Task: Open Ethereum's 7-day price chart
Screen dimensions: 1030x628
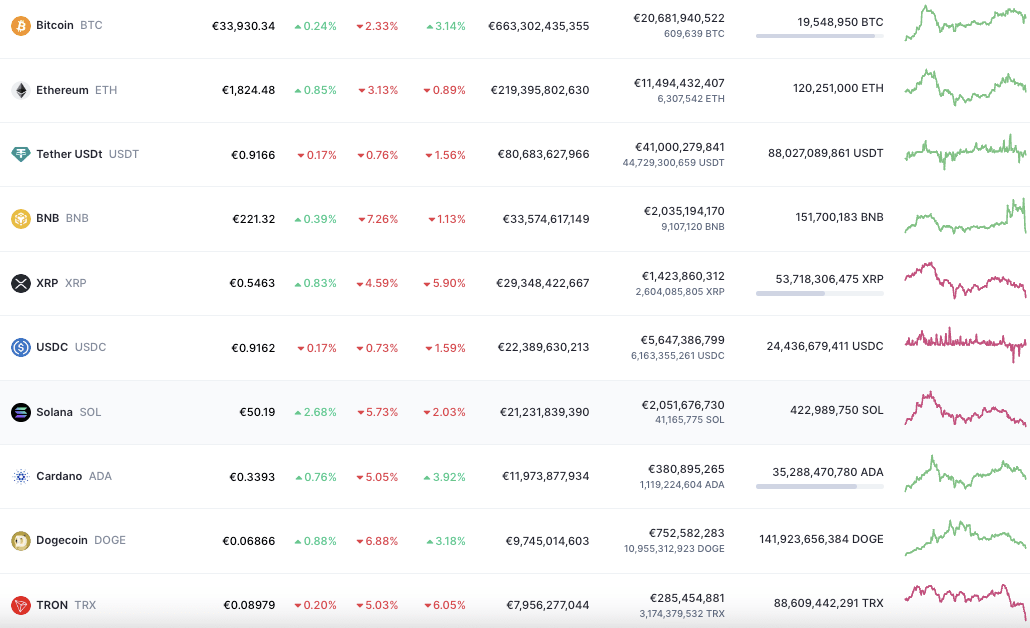Action: pyautogui.click(x=965, y=87)
